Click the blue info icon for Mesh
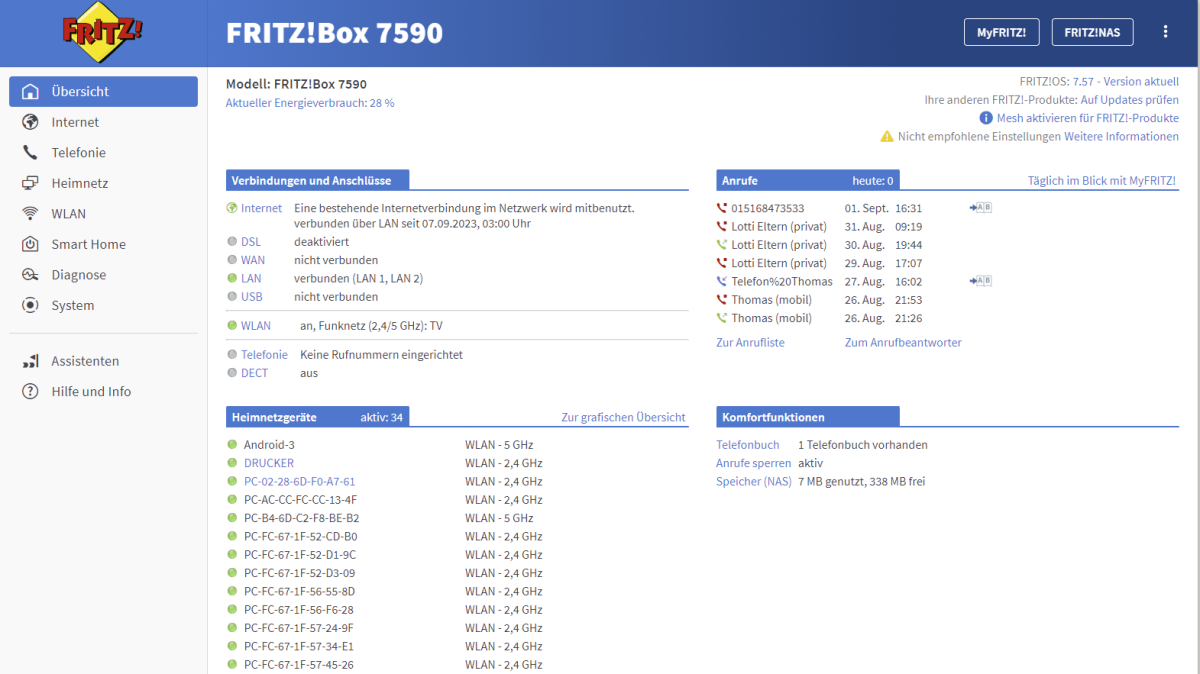 point(986,118)
